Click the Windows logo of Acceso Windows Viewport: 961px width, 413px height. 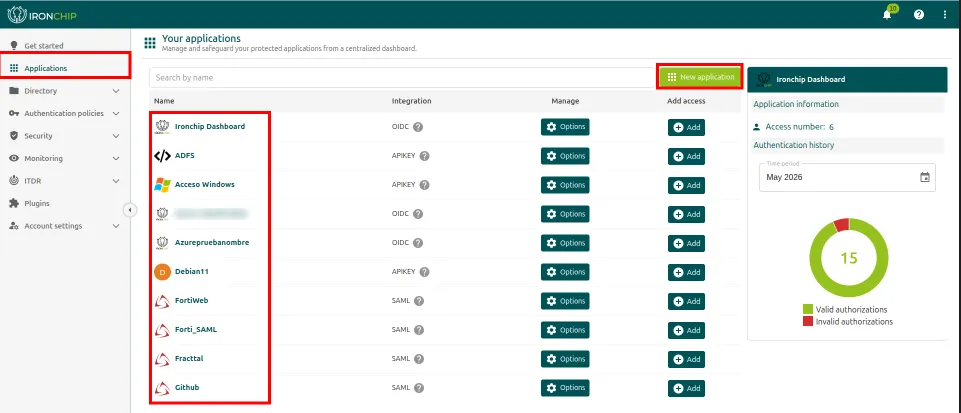point(162,184)
